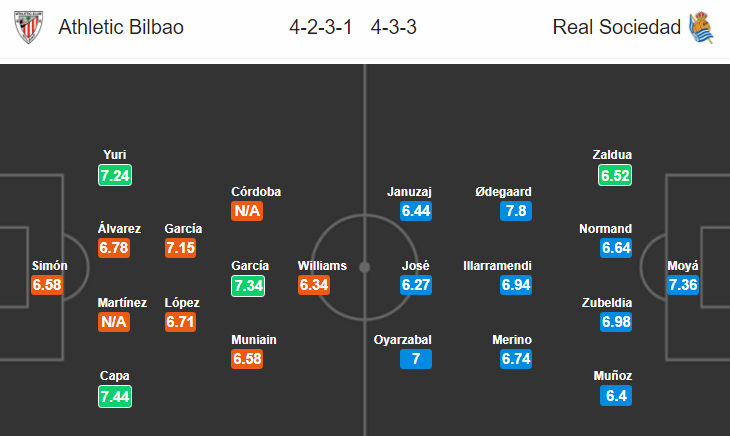Open Ødegaard's 7.8 rating badge
This screenshot has width=730, height=436.
point(516,211)
